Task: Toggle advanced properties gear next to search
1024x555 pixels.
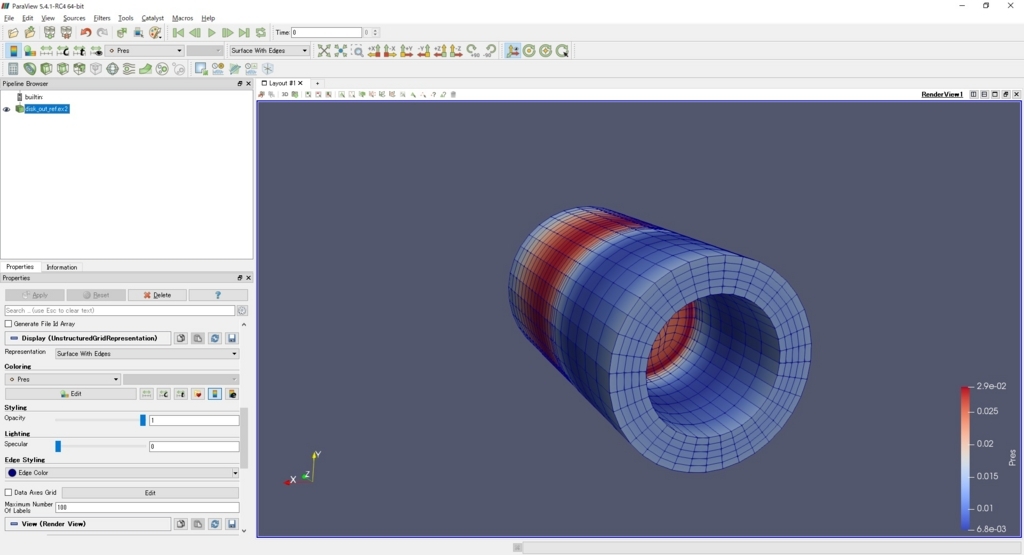Action: (x=242, y=310)
